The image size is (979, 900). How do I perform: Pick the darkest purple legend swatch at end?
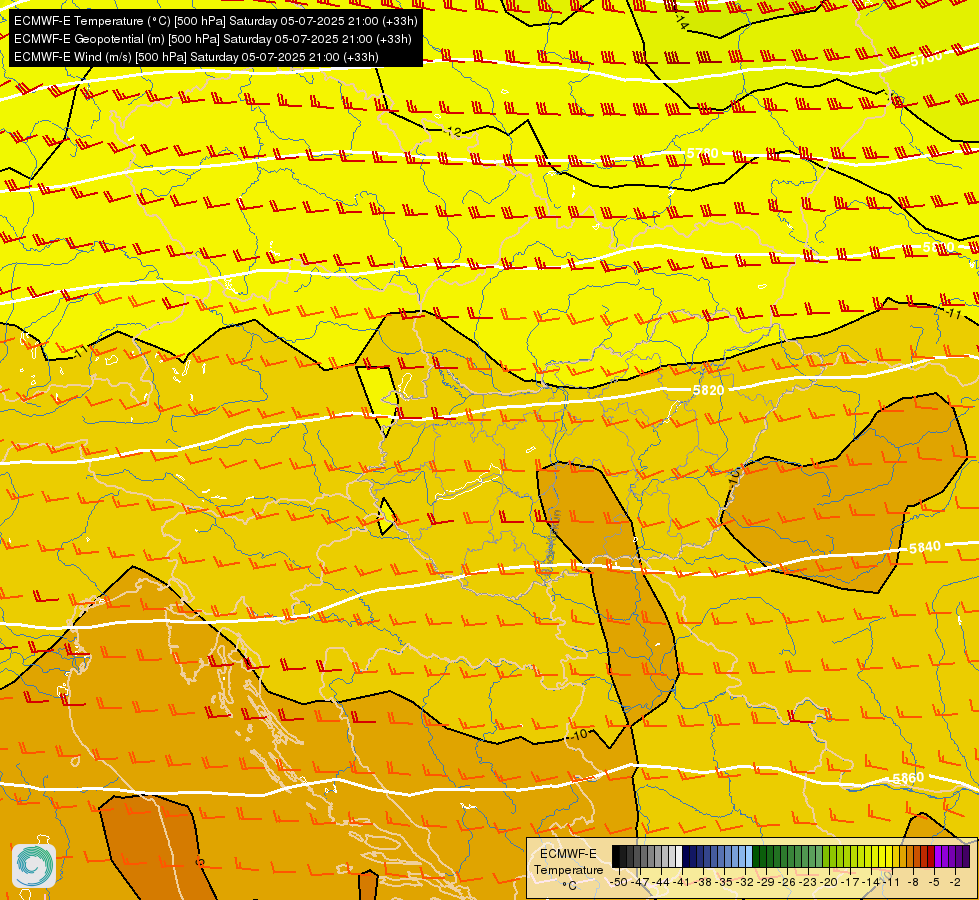[x=966, y=856]
